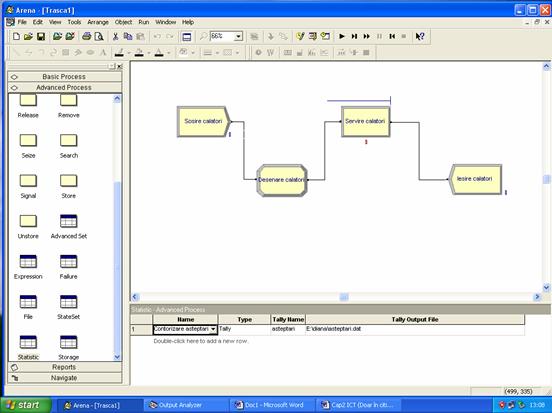Start the simulation with the Go button
The height and width of the screenshot is (413, 552).
341,36
